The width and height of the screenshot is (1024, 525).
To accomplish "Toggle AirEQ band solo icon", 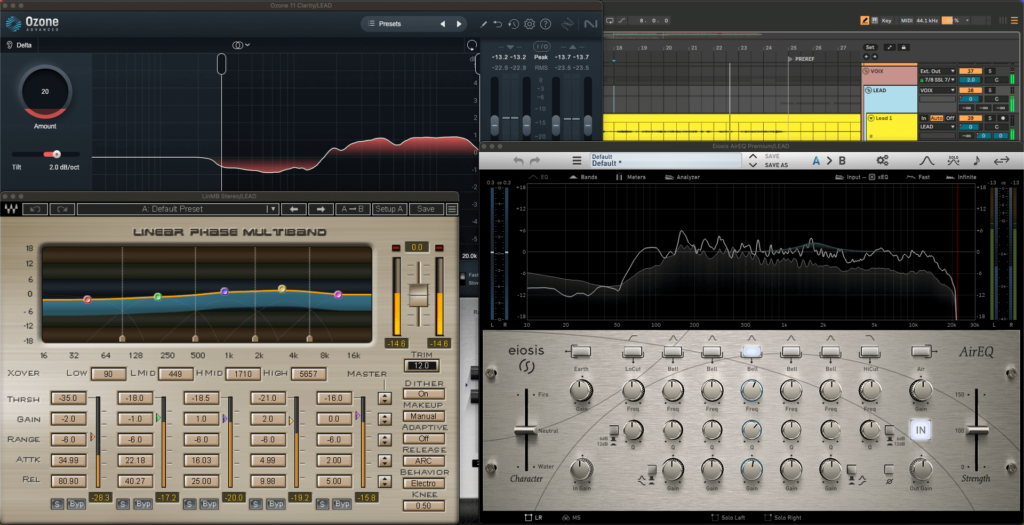I will click(x=953, y=161).
